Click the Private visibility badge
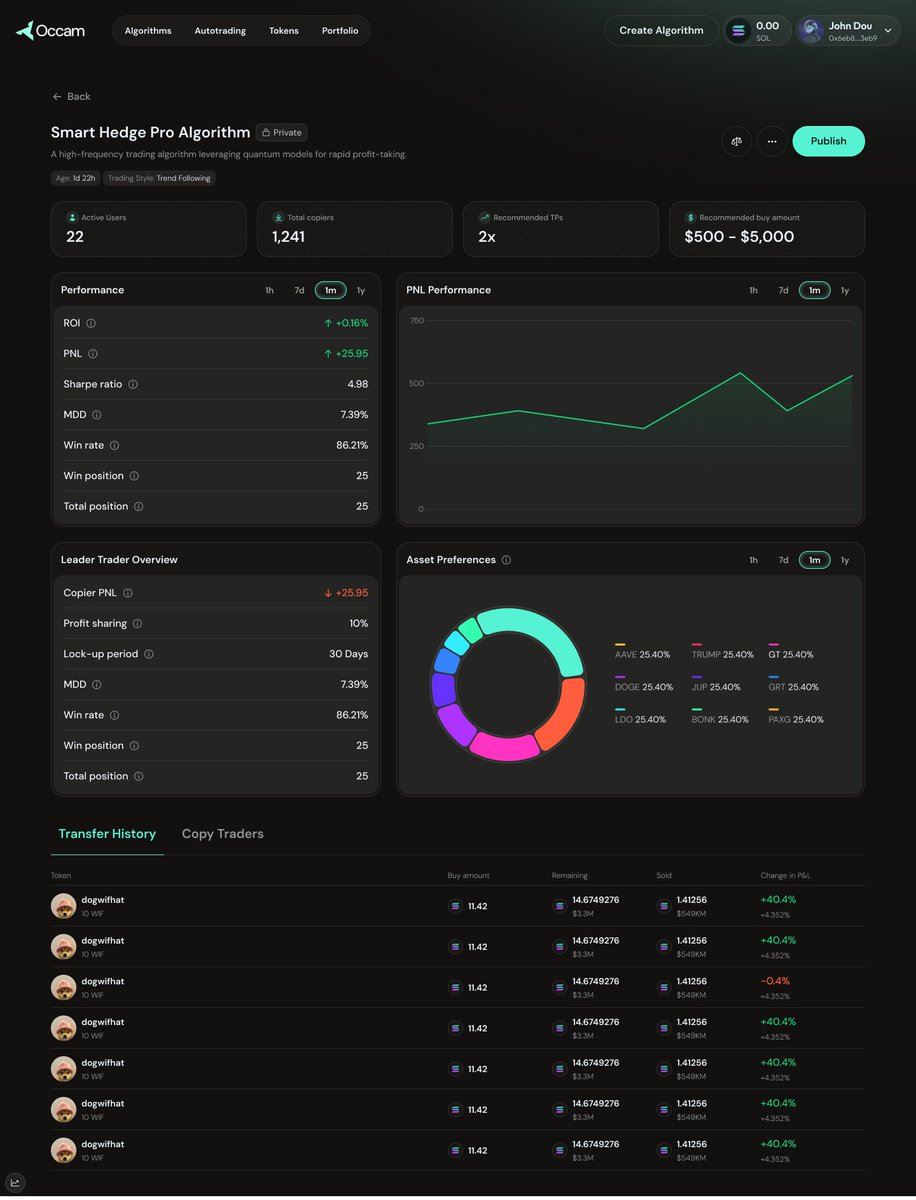The width and height of the screenshot is (916, 1200). [x=281, y=132]
